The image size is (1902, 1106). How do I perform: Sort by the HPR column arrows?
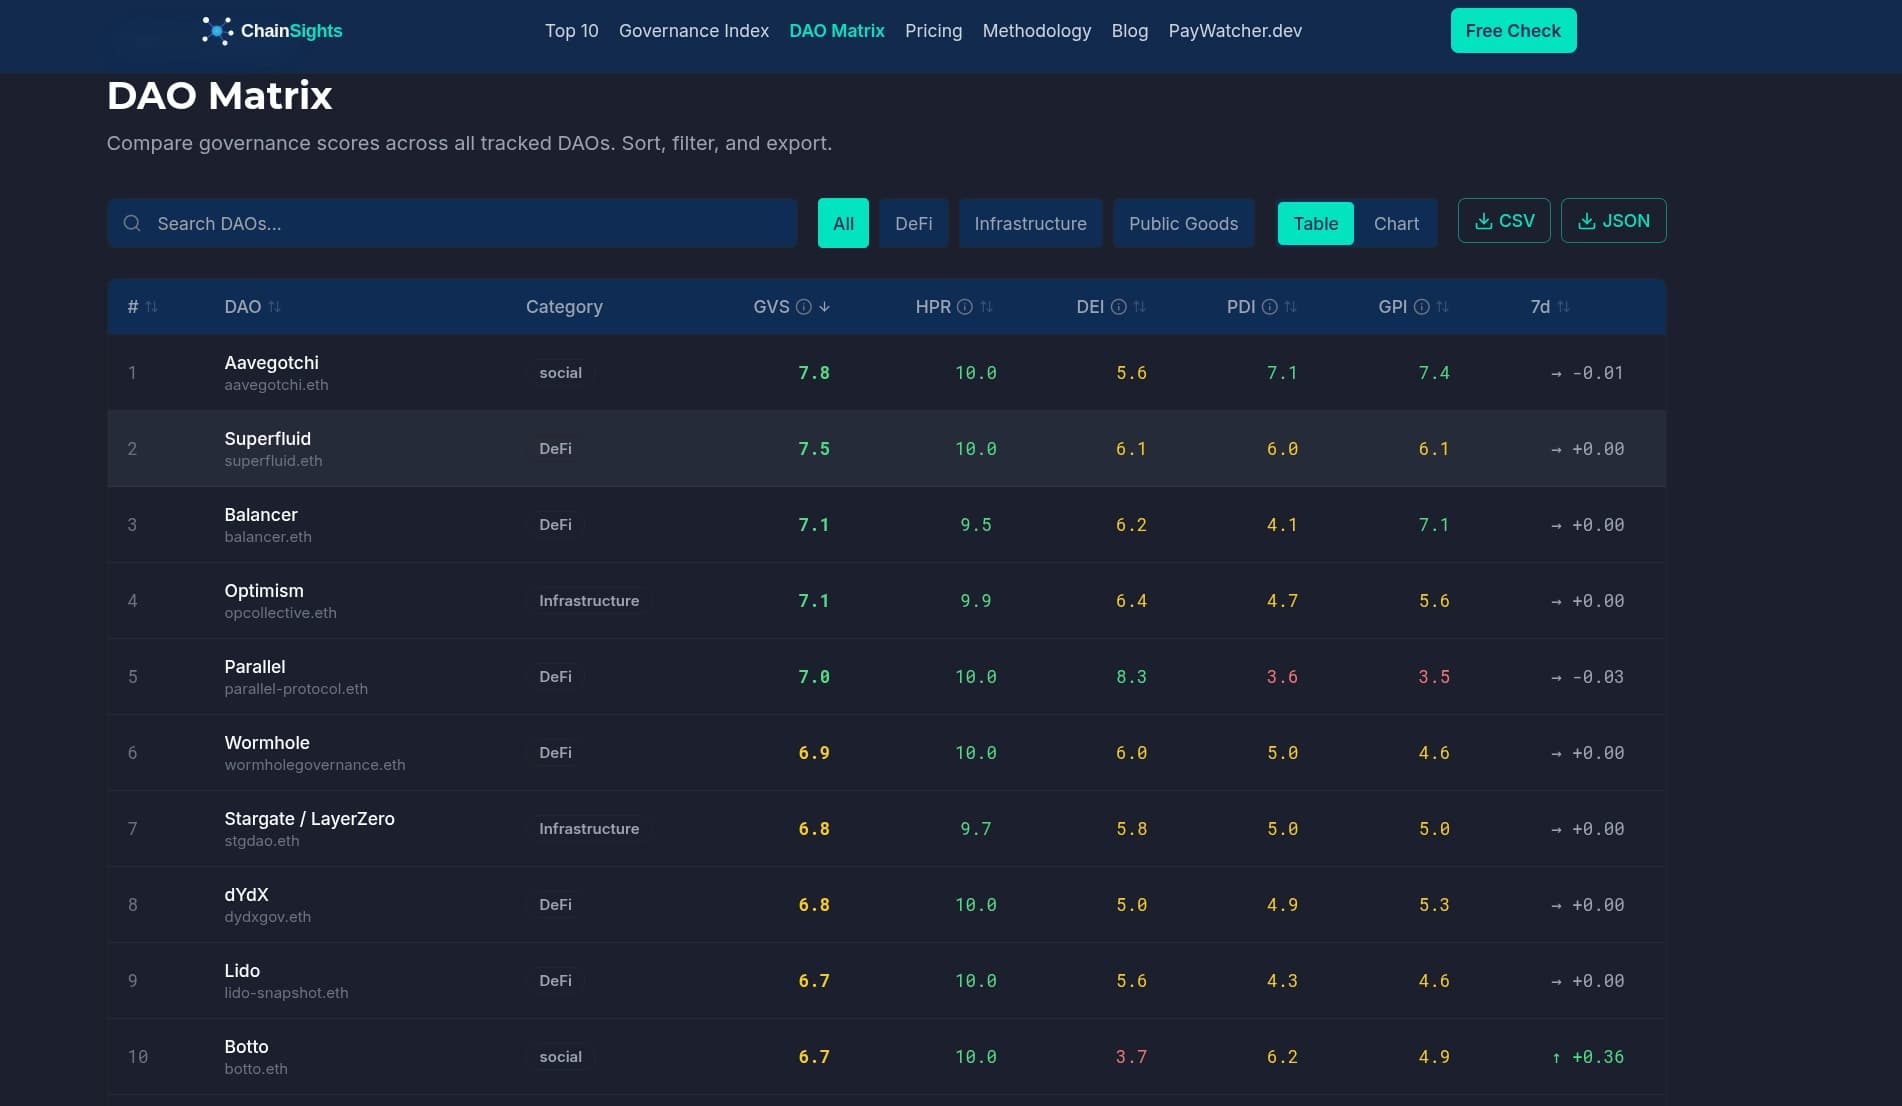(x=986, y=307)
